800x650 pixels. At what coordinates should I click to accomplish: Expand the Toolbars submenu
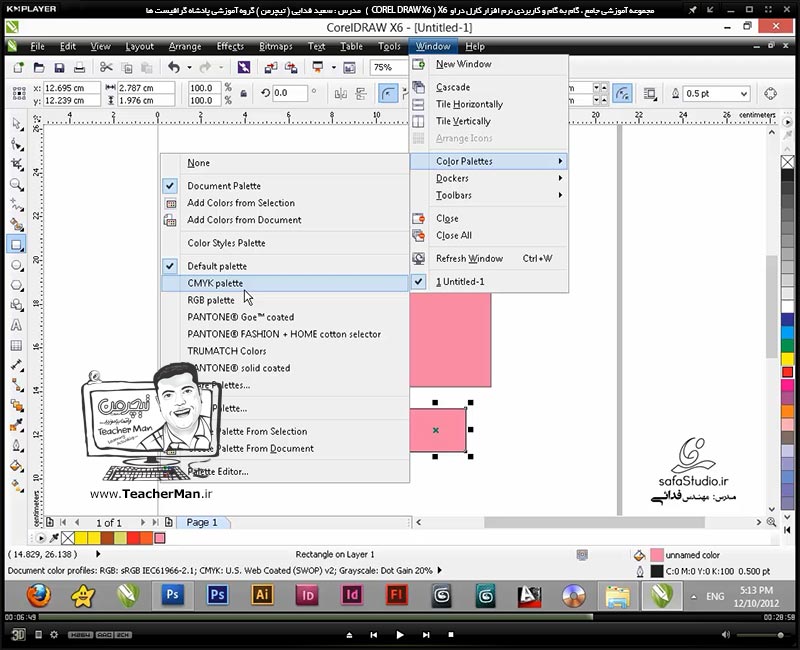(x=489, y=195)
